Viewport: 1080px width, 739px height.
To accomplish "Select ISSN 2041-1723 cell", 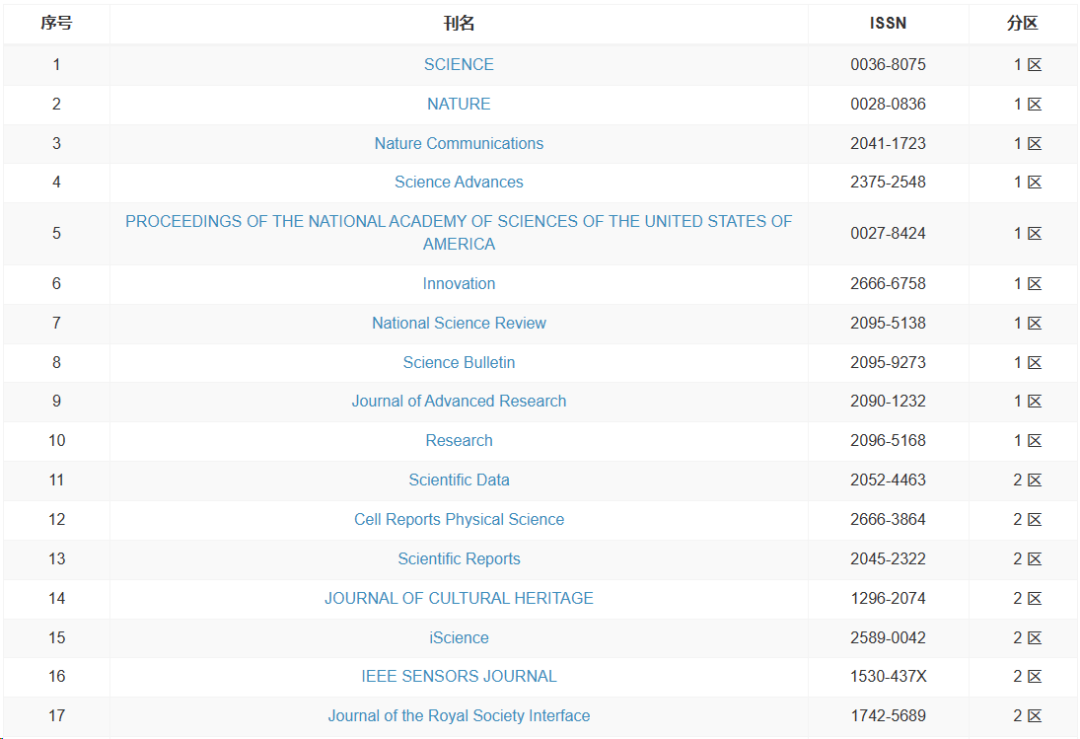I will (888, 143).
